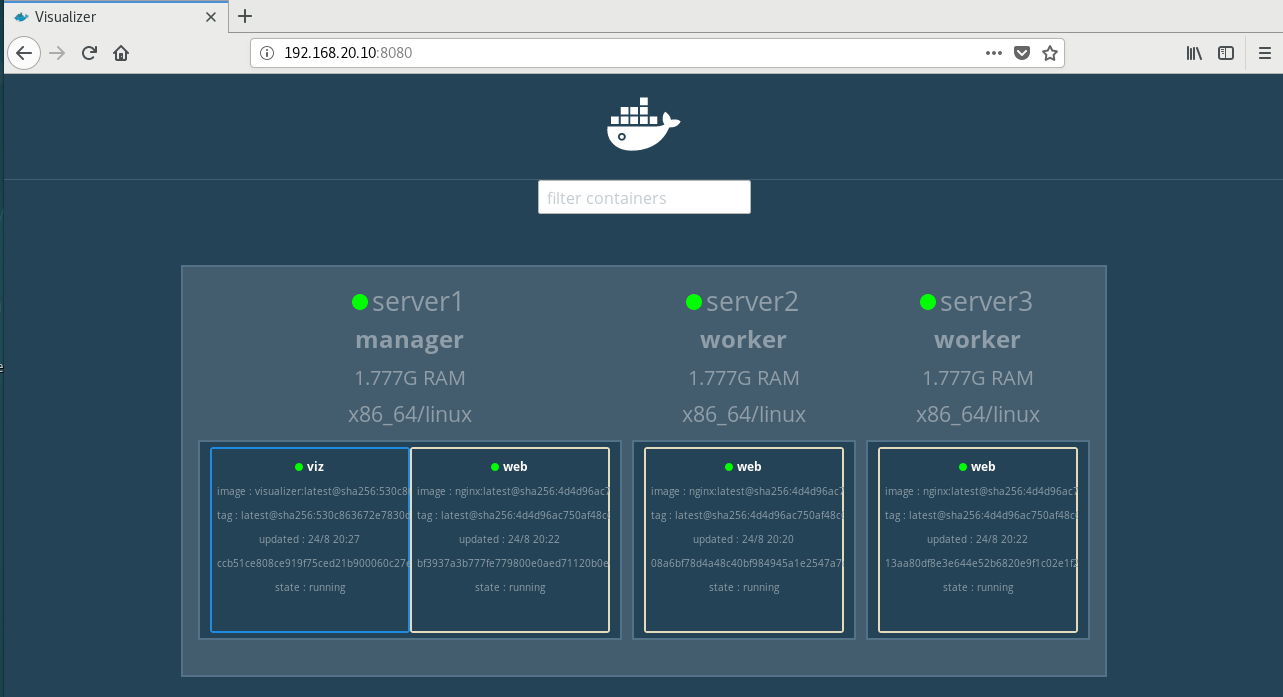
Task: Click the new tab plus button
Action: tap(245, 16)
